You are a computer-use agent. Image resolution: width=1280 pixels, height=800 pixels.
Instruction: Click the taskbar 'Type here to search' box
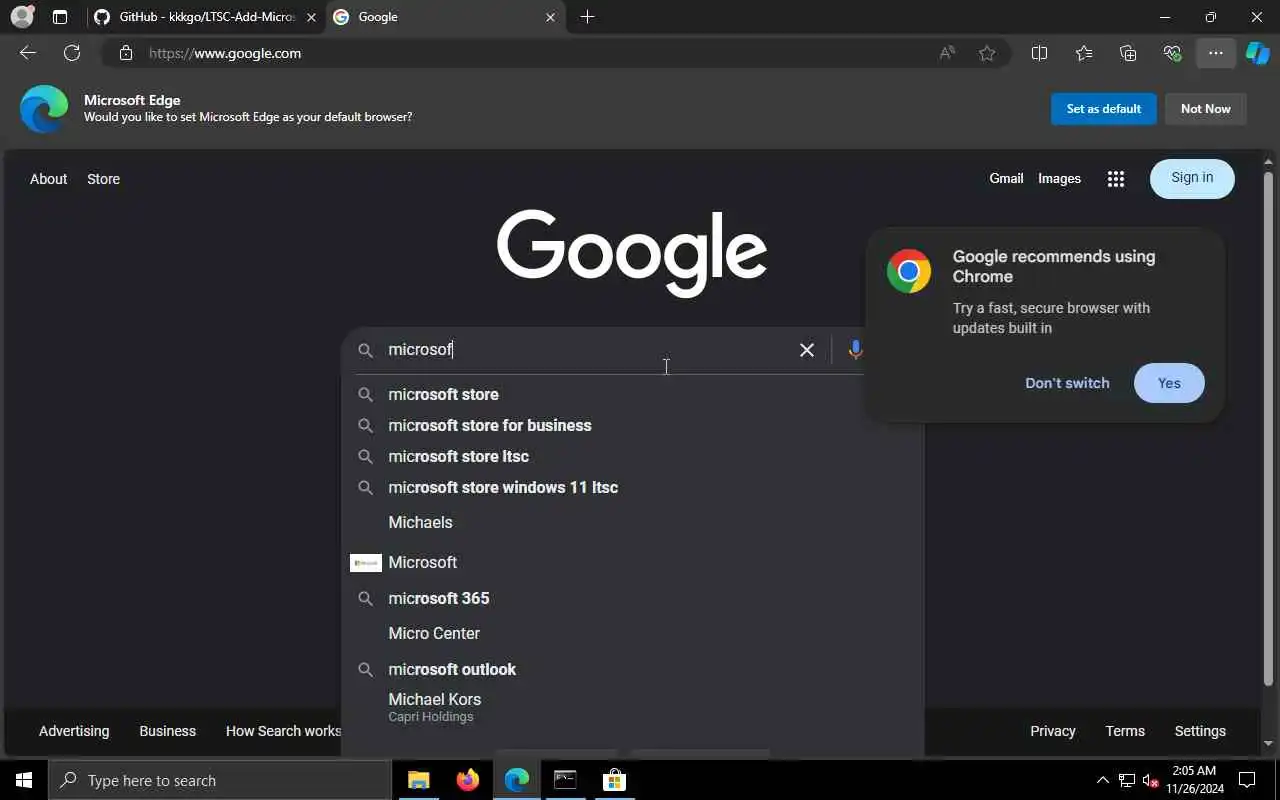220,780
